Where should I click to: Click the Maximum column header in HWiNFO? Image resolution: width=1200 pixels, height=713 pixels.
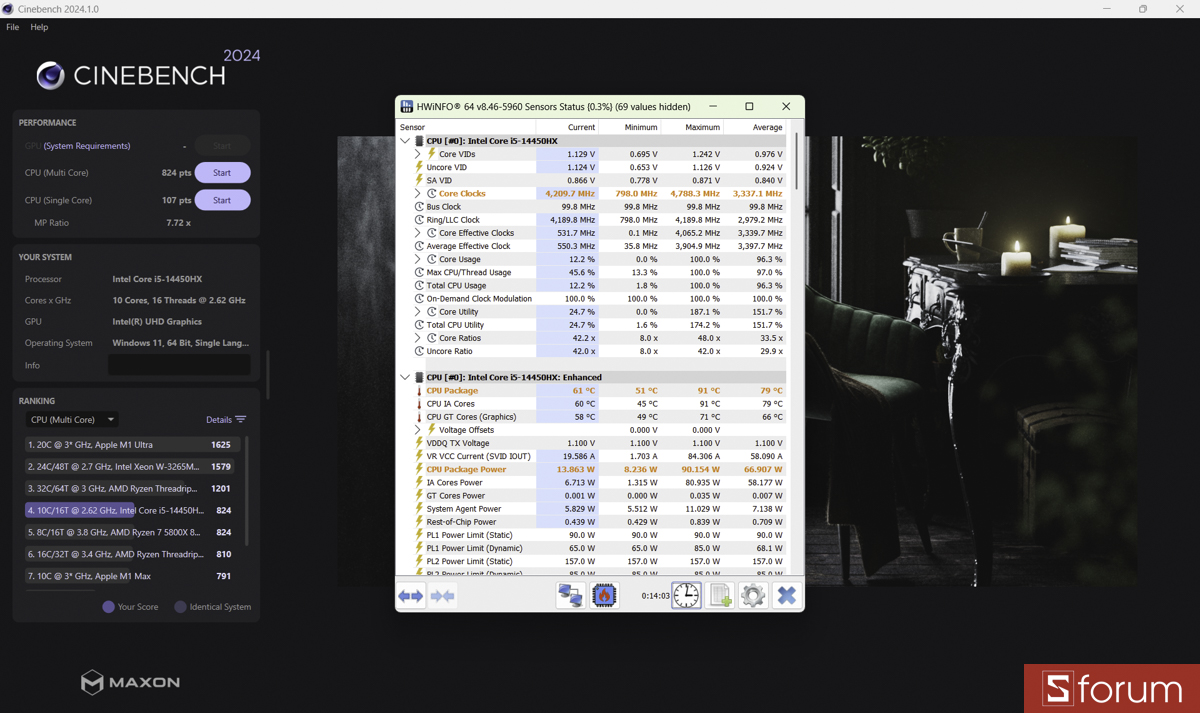click(691, 127)
